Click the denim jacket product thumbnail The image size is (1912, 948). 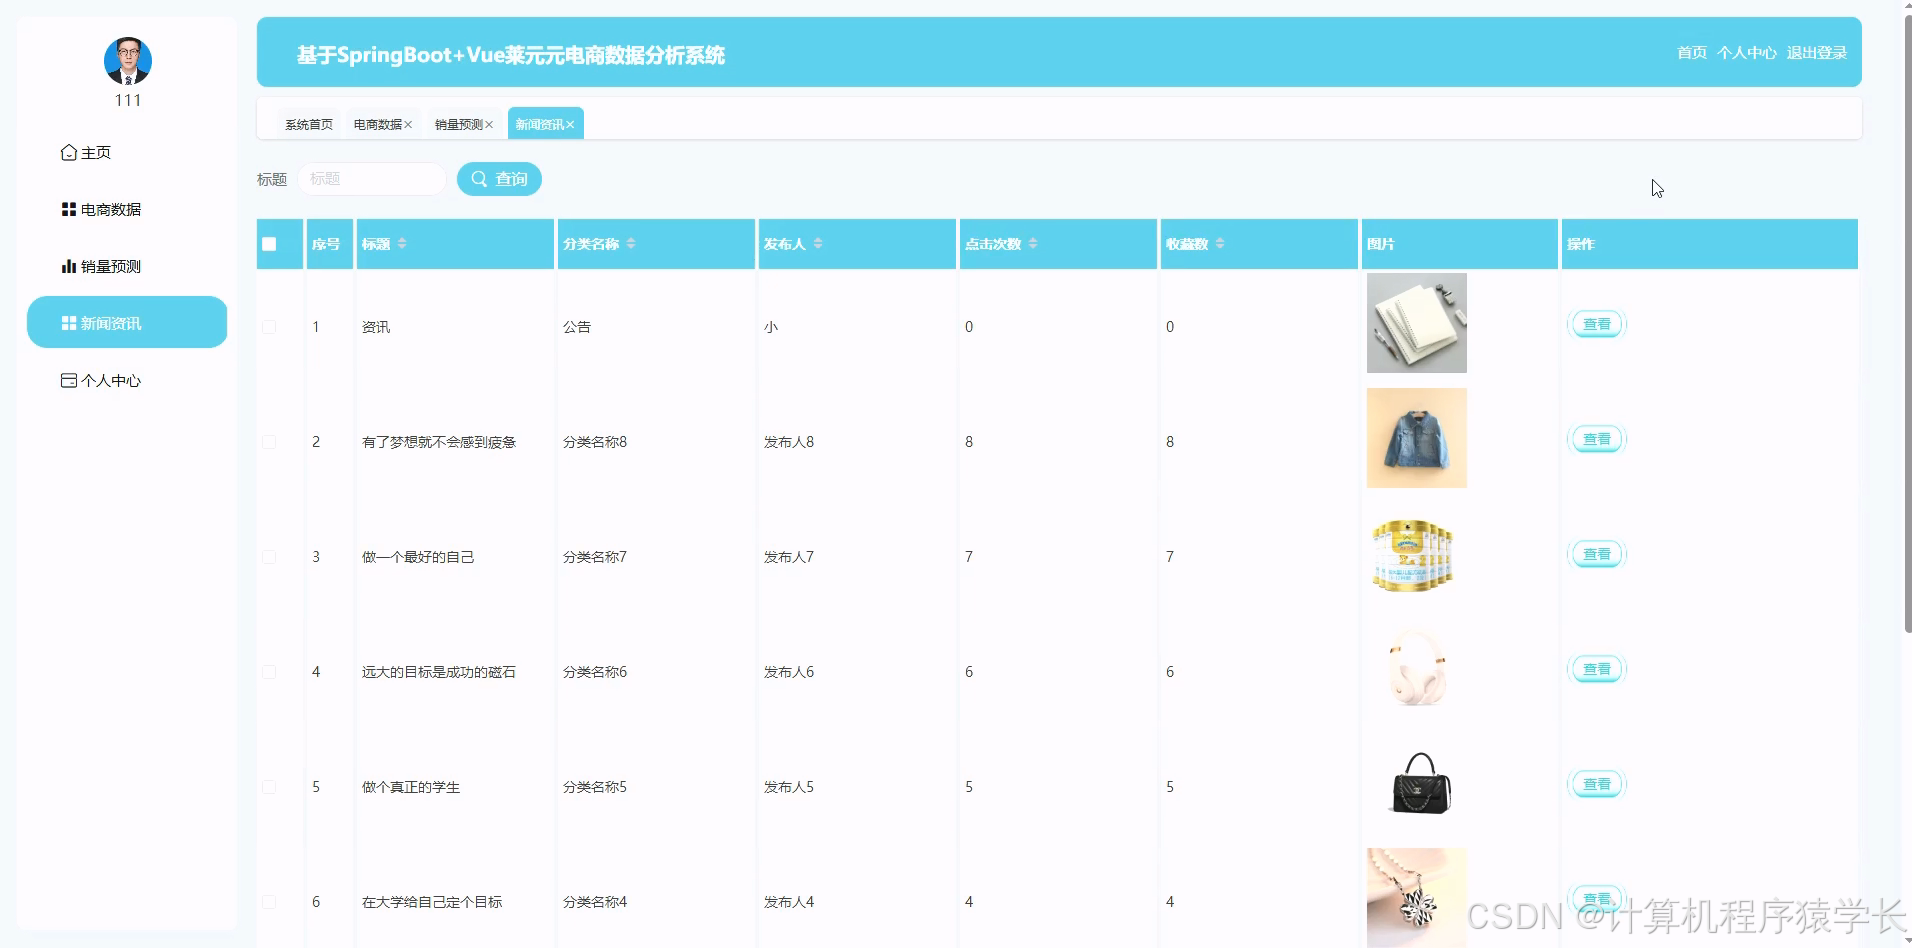[1416, 437]
